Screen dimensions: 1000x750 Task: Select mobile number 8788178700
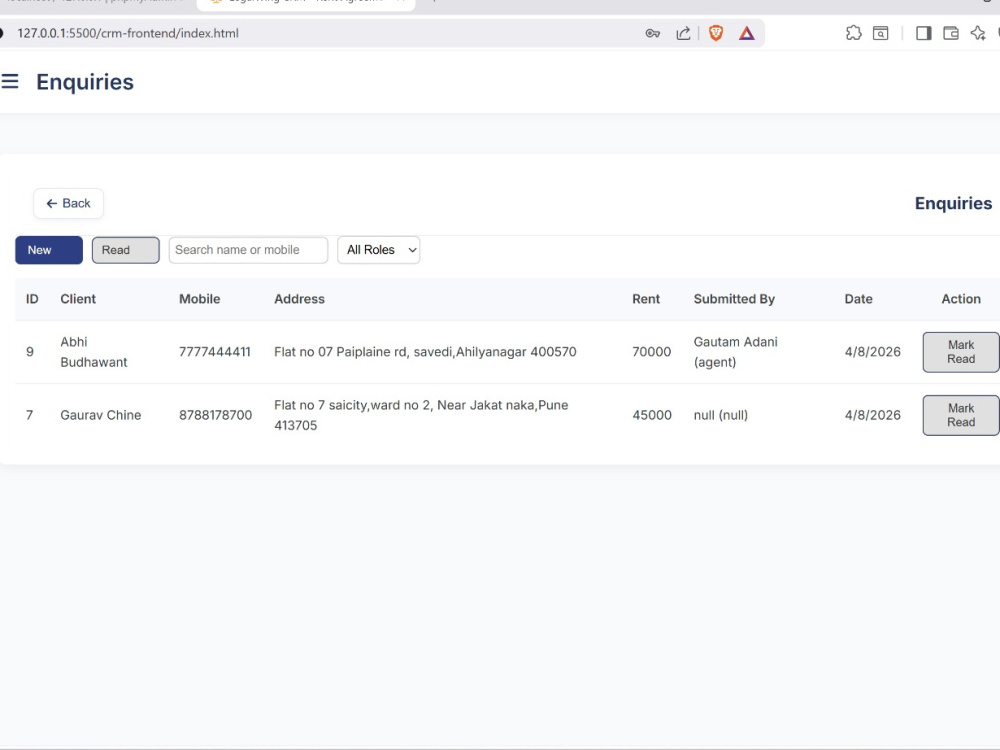pyautogui.click(x=216, y=415)
